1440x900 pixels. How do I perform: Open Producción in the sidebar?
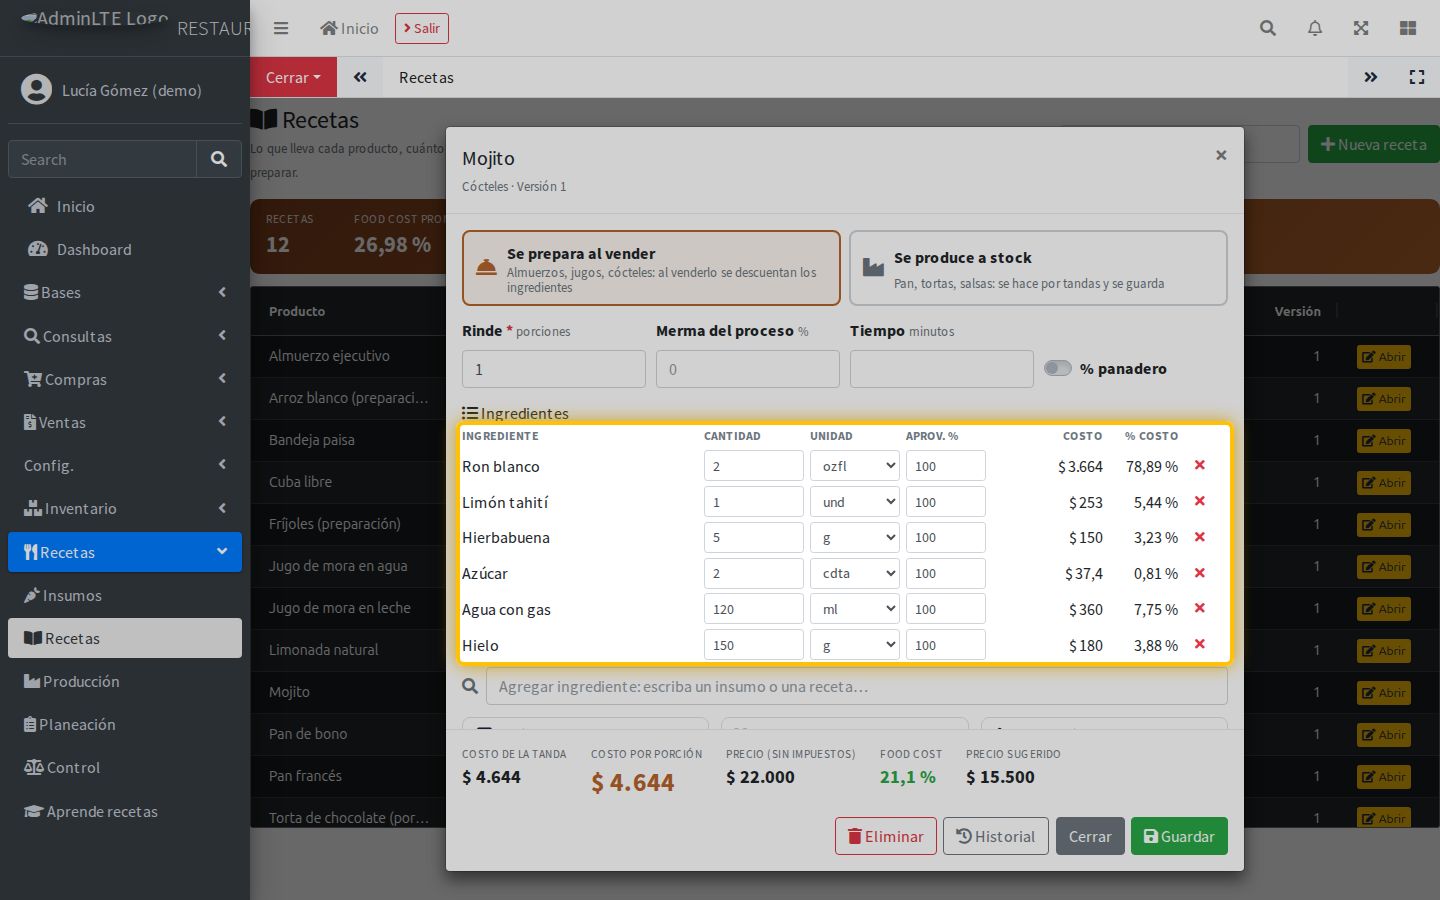pos(125,681)
